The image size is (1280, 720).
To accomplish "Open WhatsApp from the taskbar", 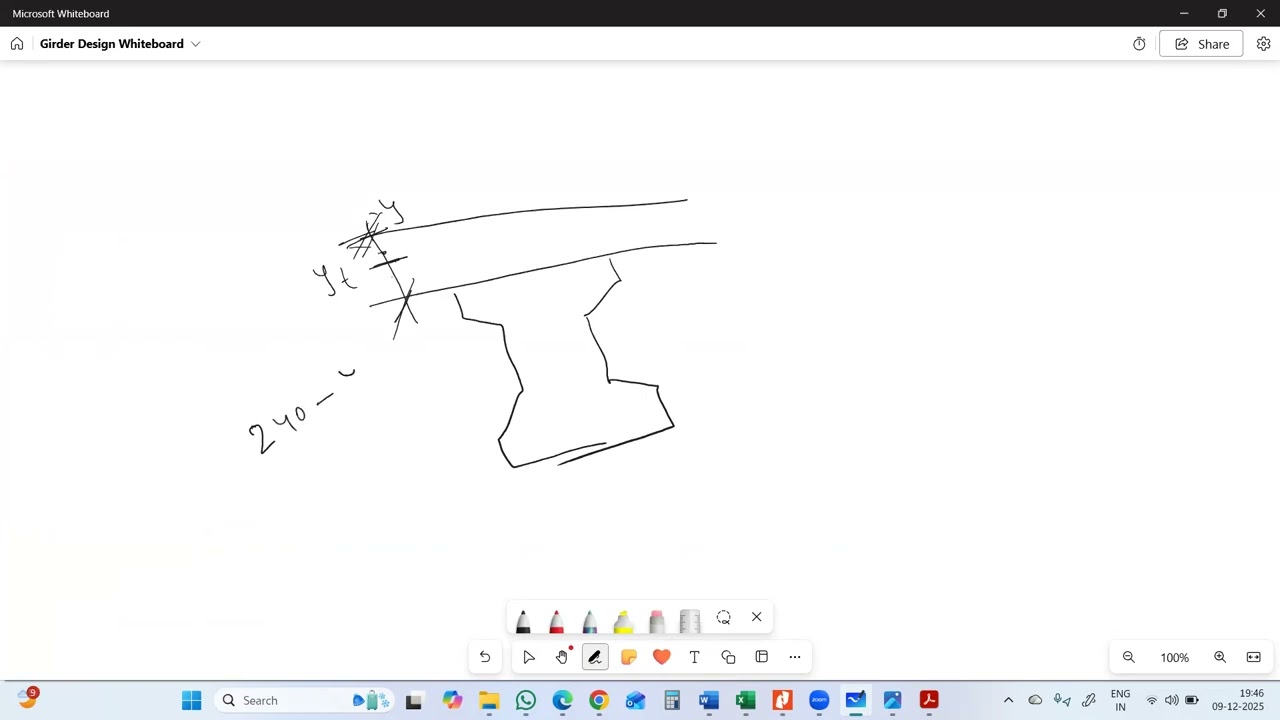I will click(526, 700).
